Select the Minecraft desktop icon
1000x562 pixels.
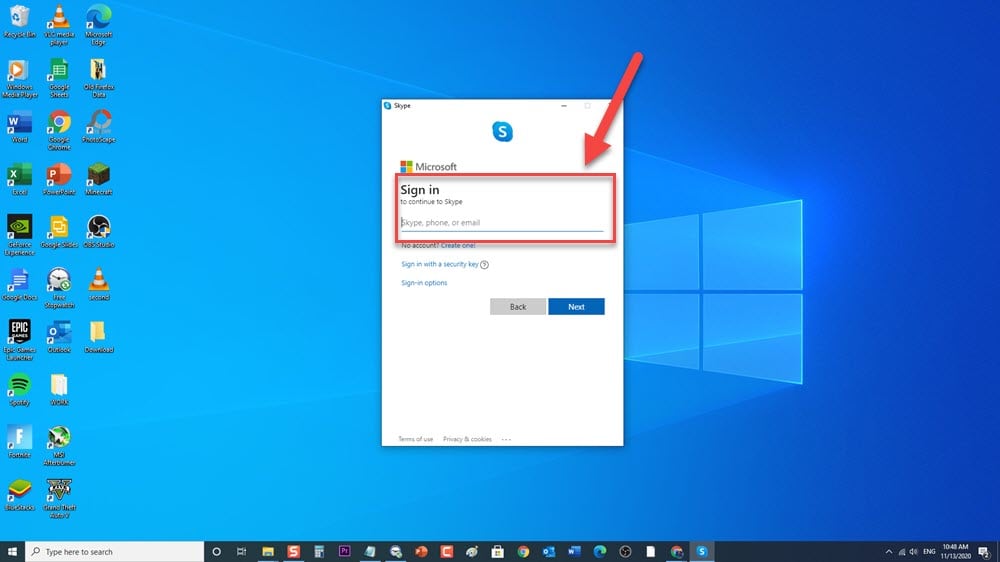pyautogui.click(x=99, y=179)
